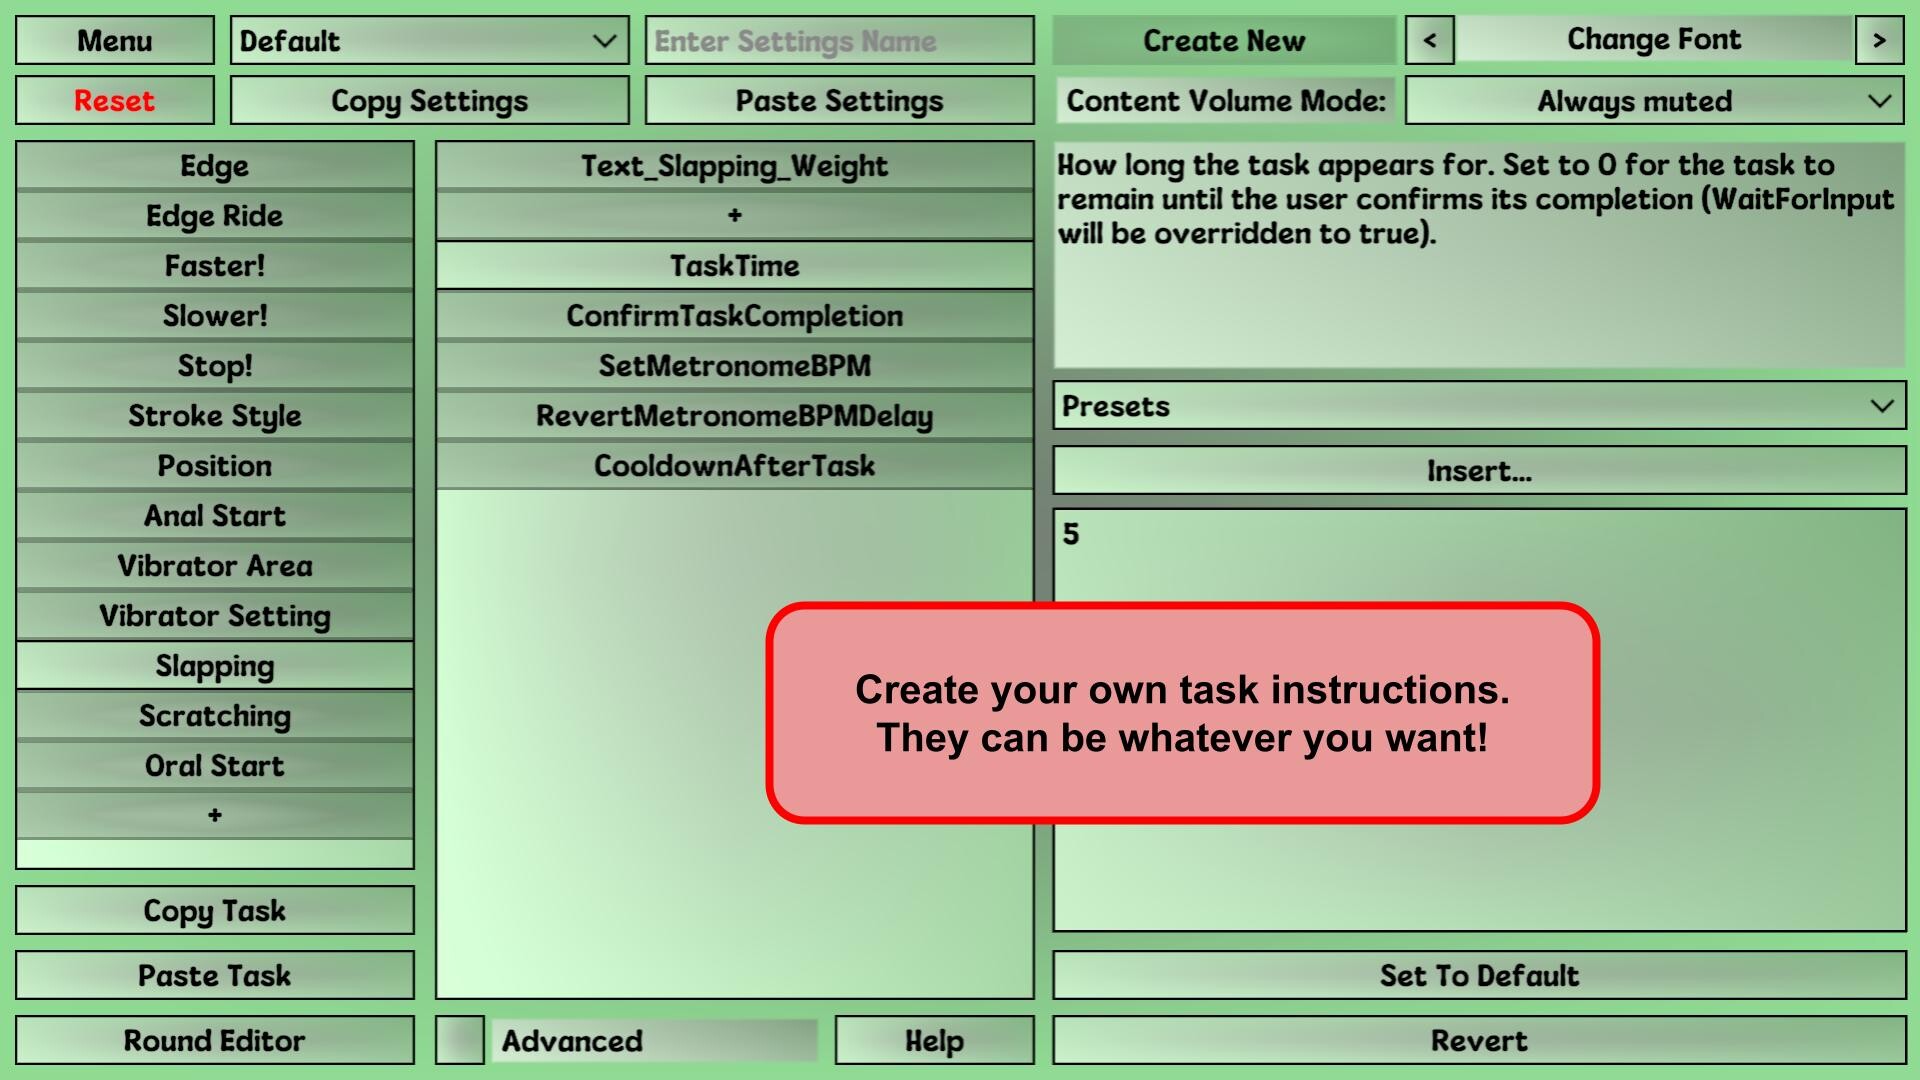The height and width of the screenshot is (1080, 1920).
Task: Select SetMetronomeBPM property
Action: coord(734,366)
